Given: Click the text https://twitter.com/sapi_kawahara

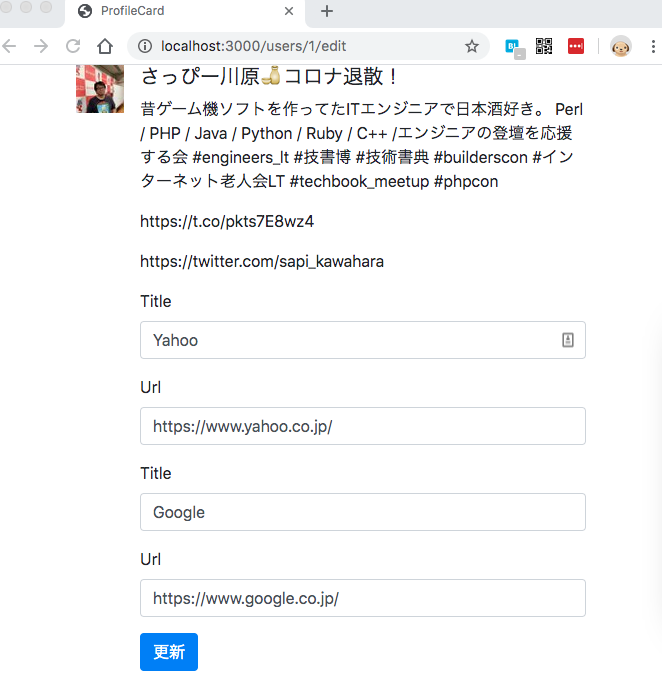Looking at the screenshot, I should coord(262,262).
